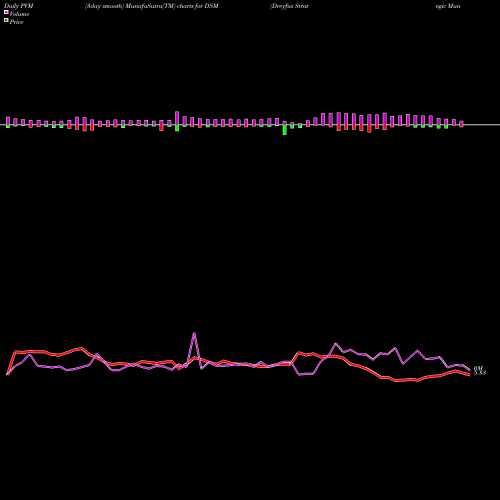Click the red-green Price legend swatch
500x500 pixels.
[x=6, y=21]
